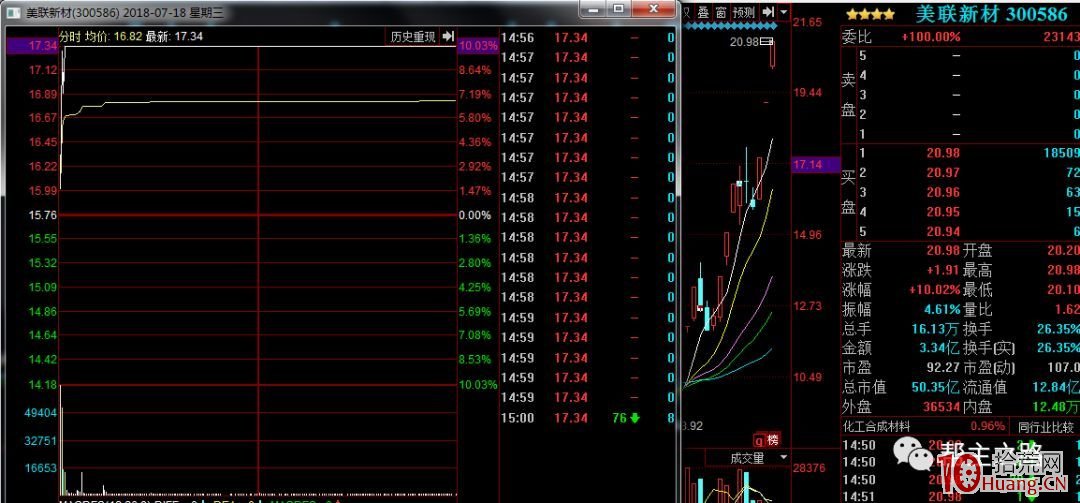The height and width of the screenshot is (503, 1080).
Task: Click the 15.76 previous close label
Action: click(42, 215)
